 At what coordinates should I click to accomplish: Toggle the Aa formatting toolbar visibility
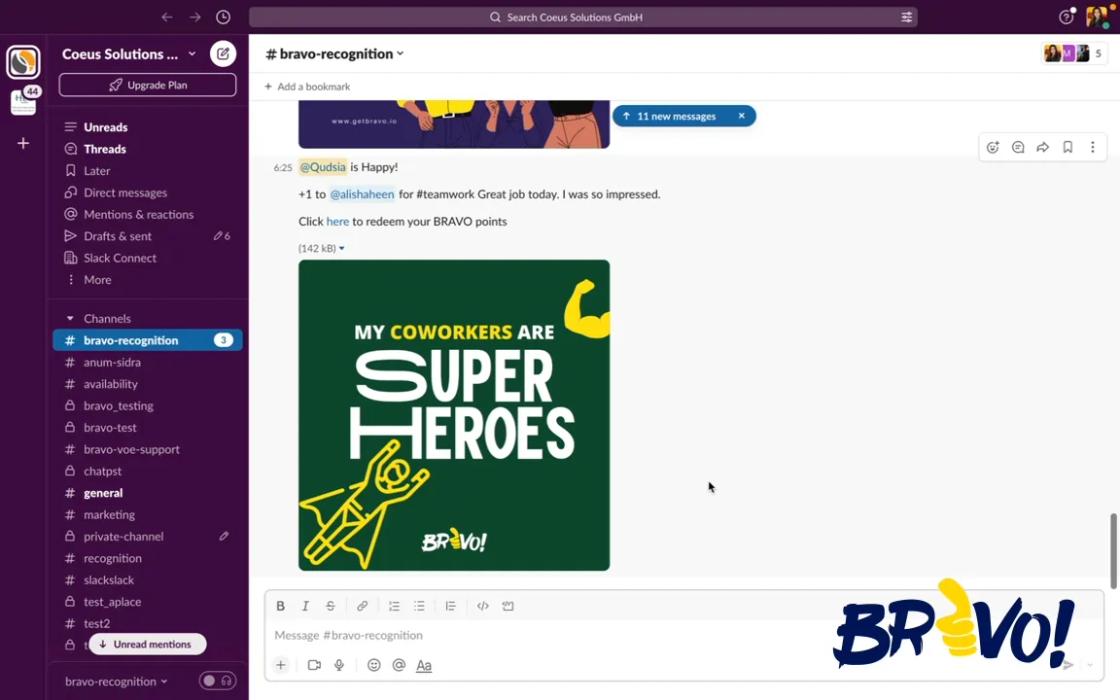(424, 665)
